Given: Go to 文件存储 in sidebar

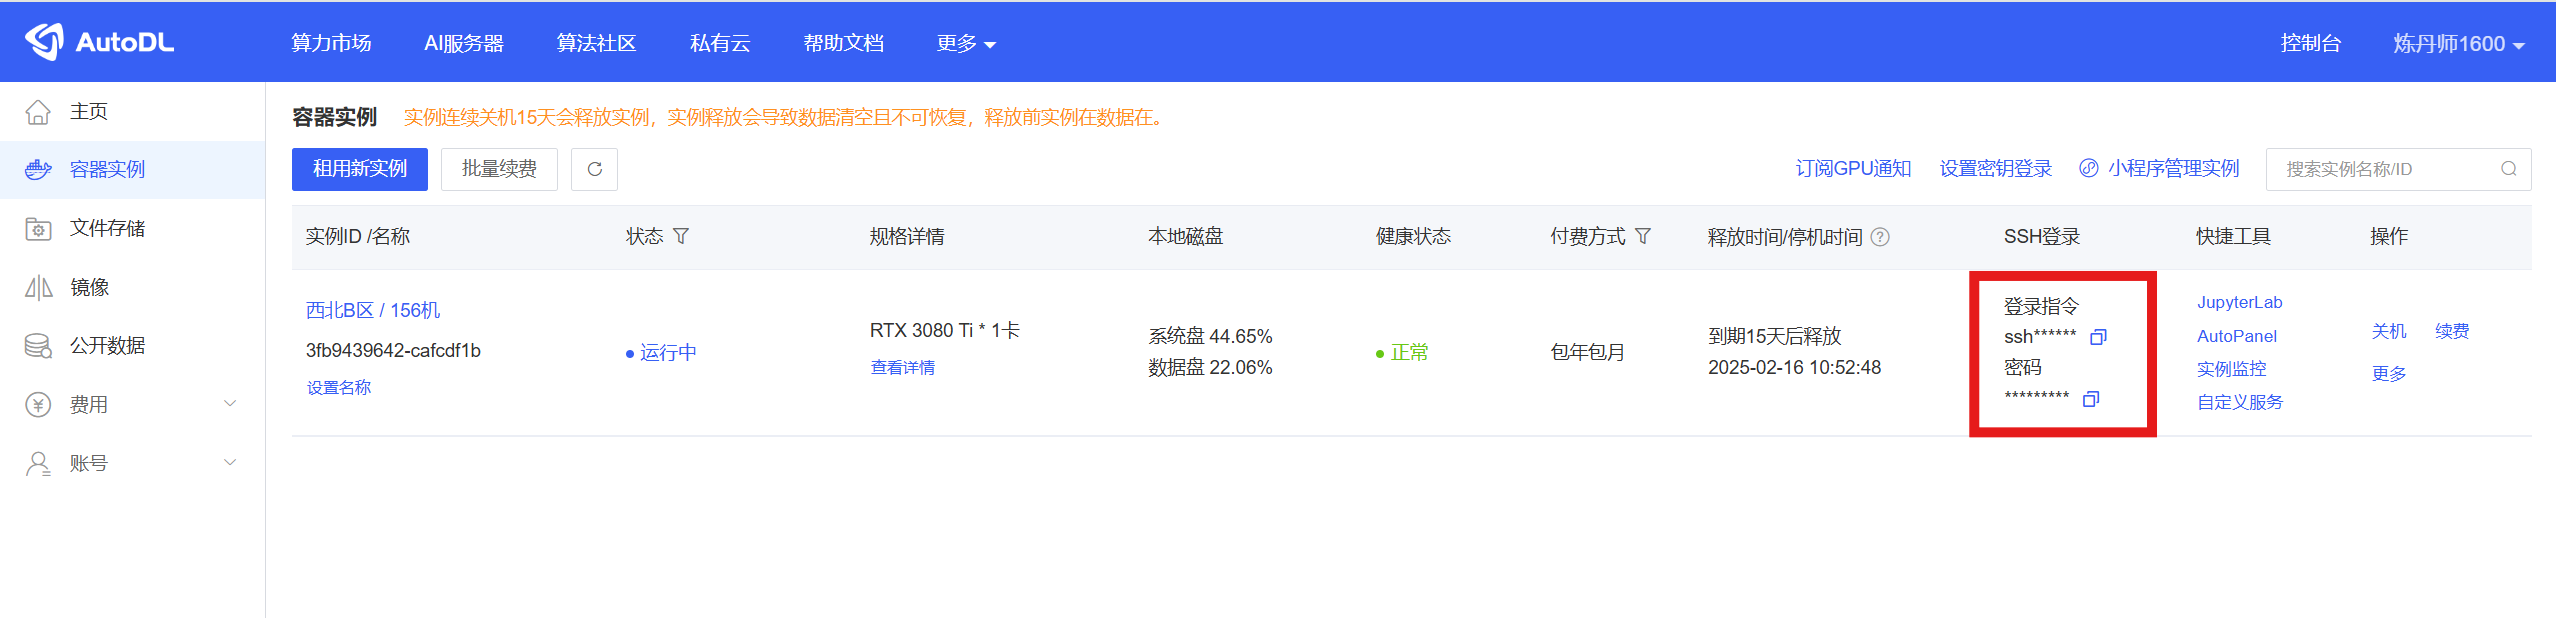Looking at the screenshot, I should [x=107, y=229].
